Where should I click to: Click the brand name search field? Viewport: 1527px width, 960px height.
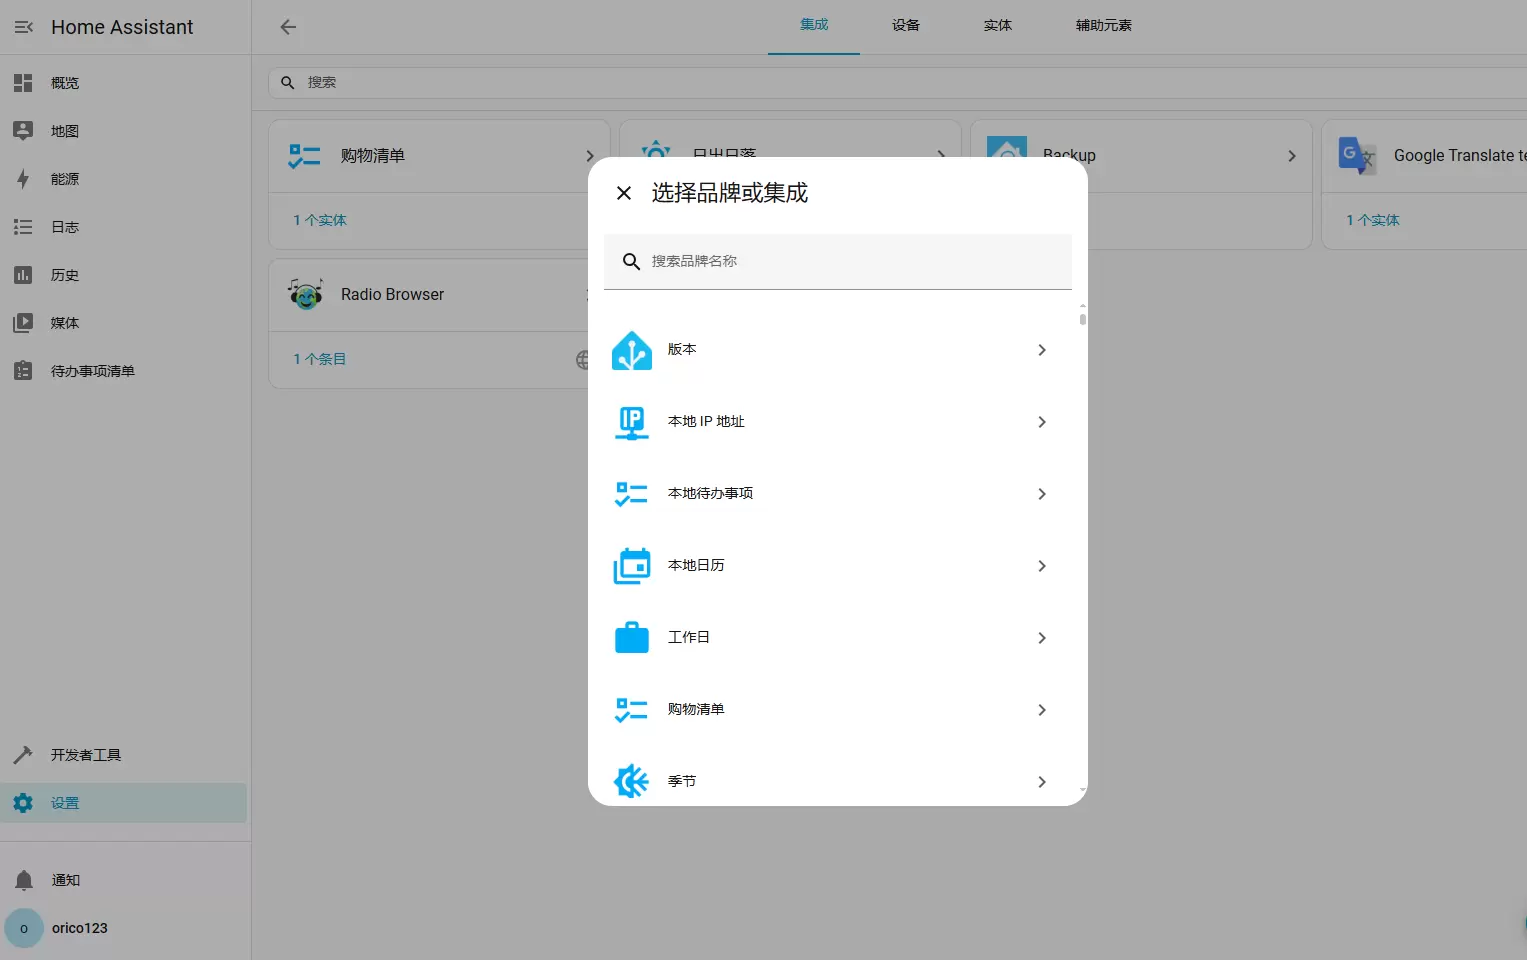pyautogui.click(x=850, y=261)
